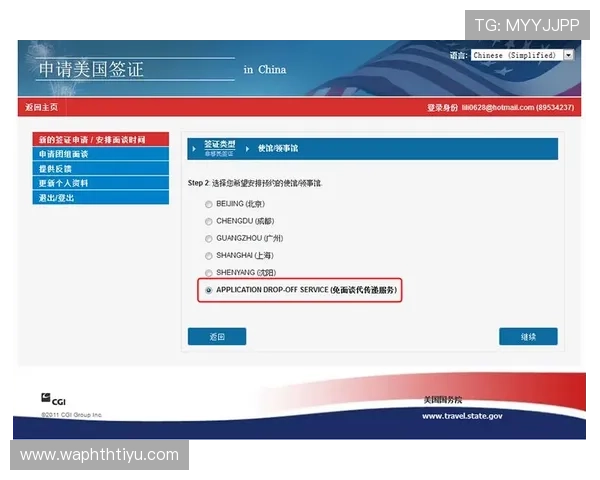This screenshot has width=600, height=480.
Task: Select the SHENYANG (沈阳) radio button
Action: pos(209,273)
